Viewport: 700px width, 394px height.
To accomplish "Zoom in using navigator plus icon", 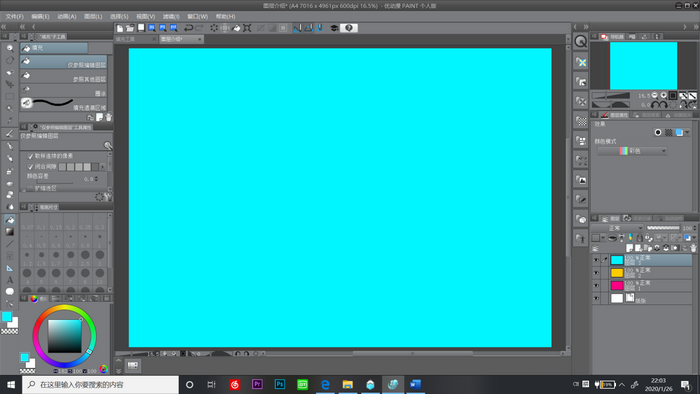I will click(663, 95).
